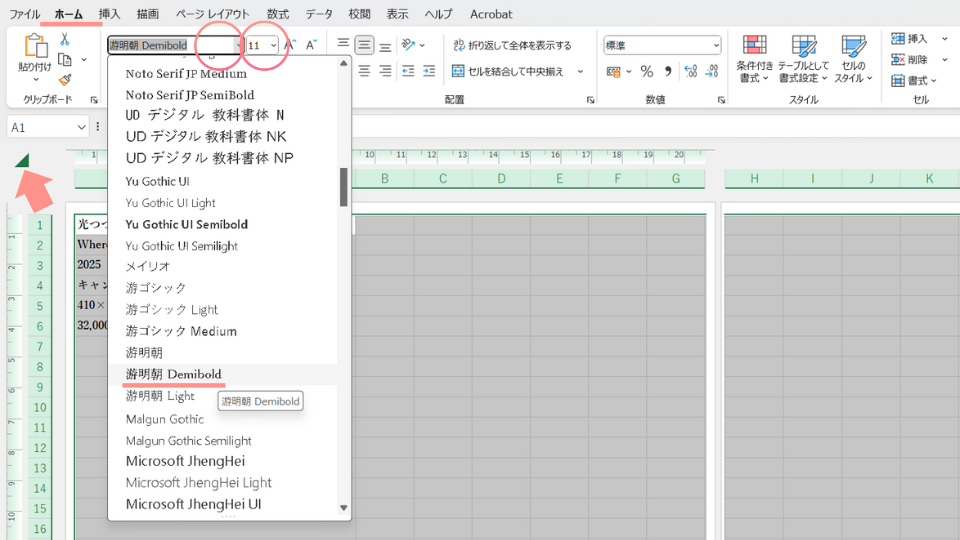Select row header 10
Viewport: 960px width, 540px height.
(x=40, y=408)
